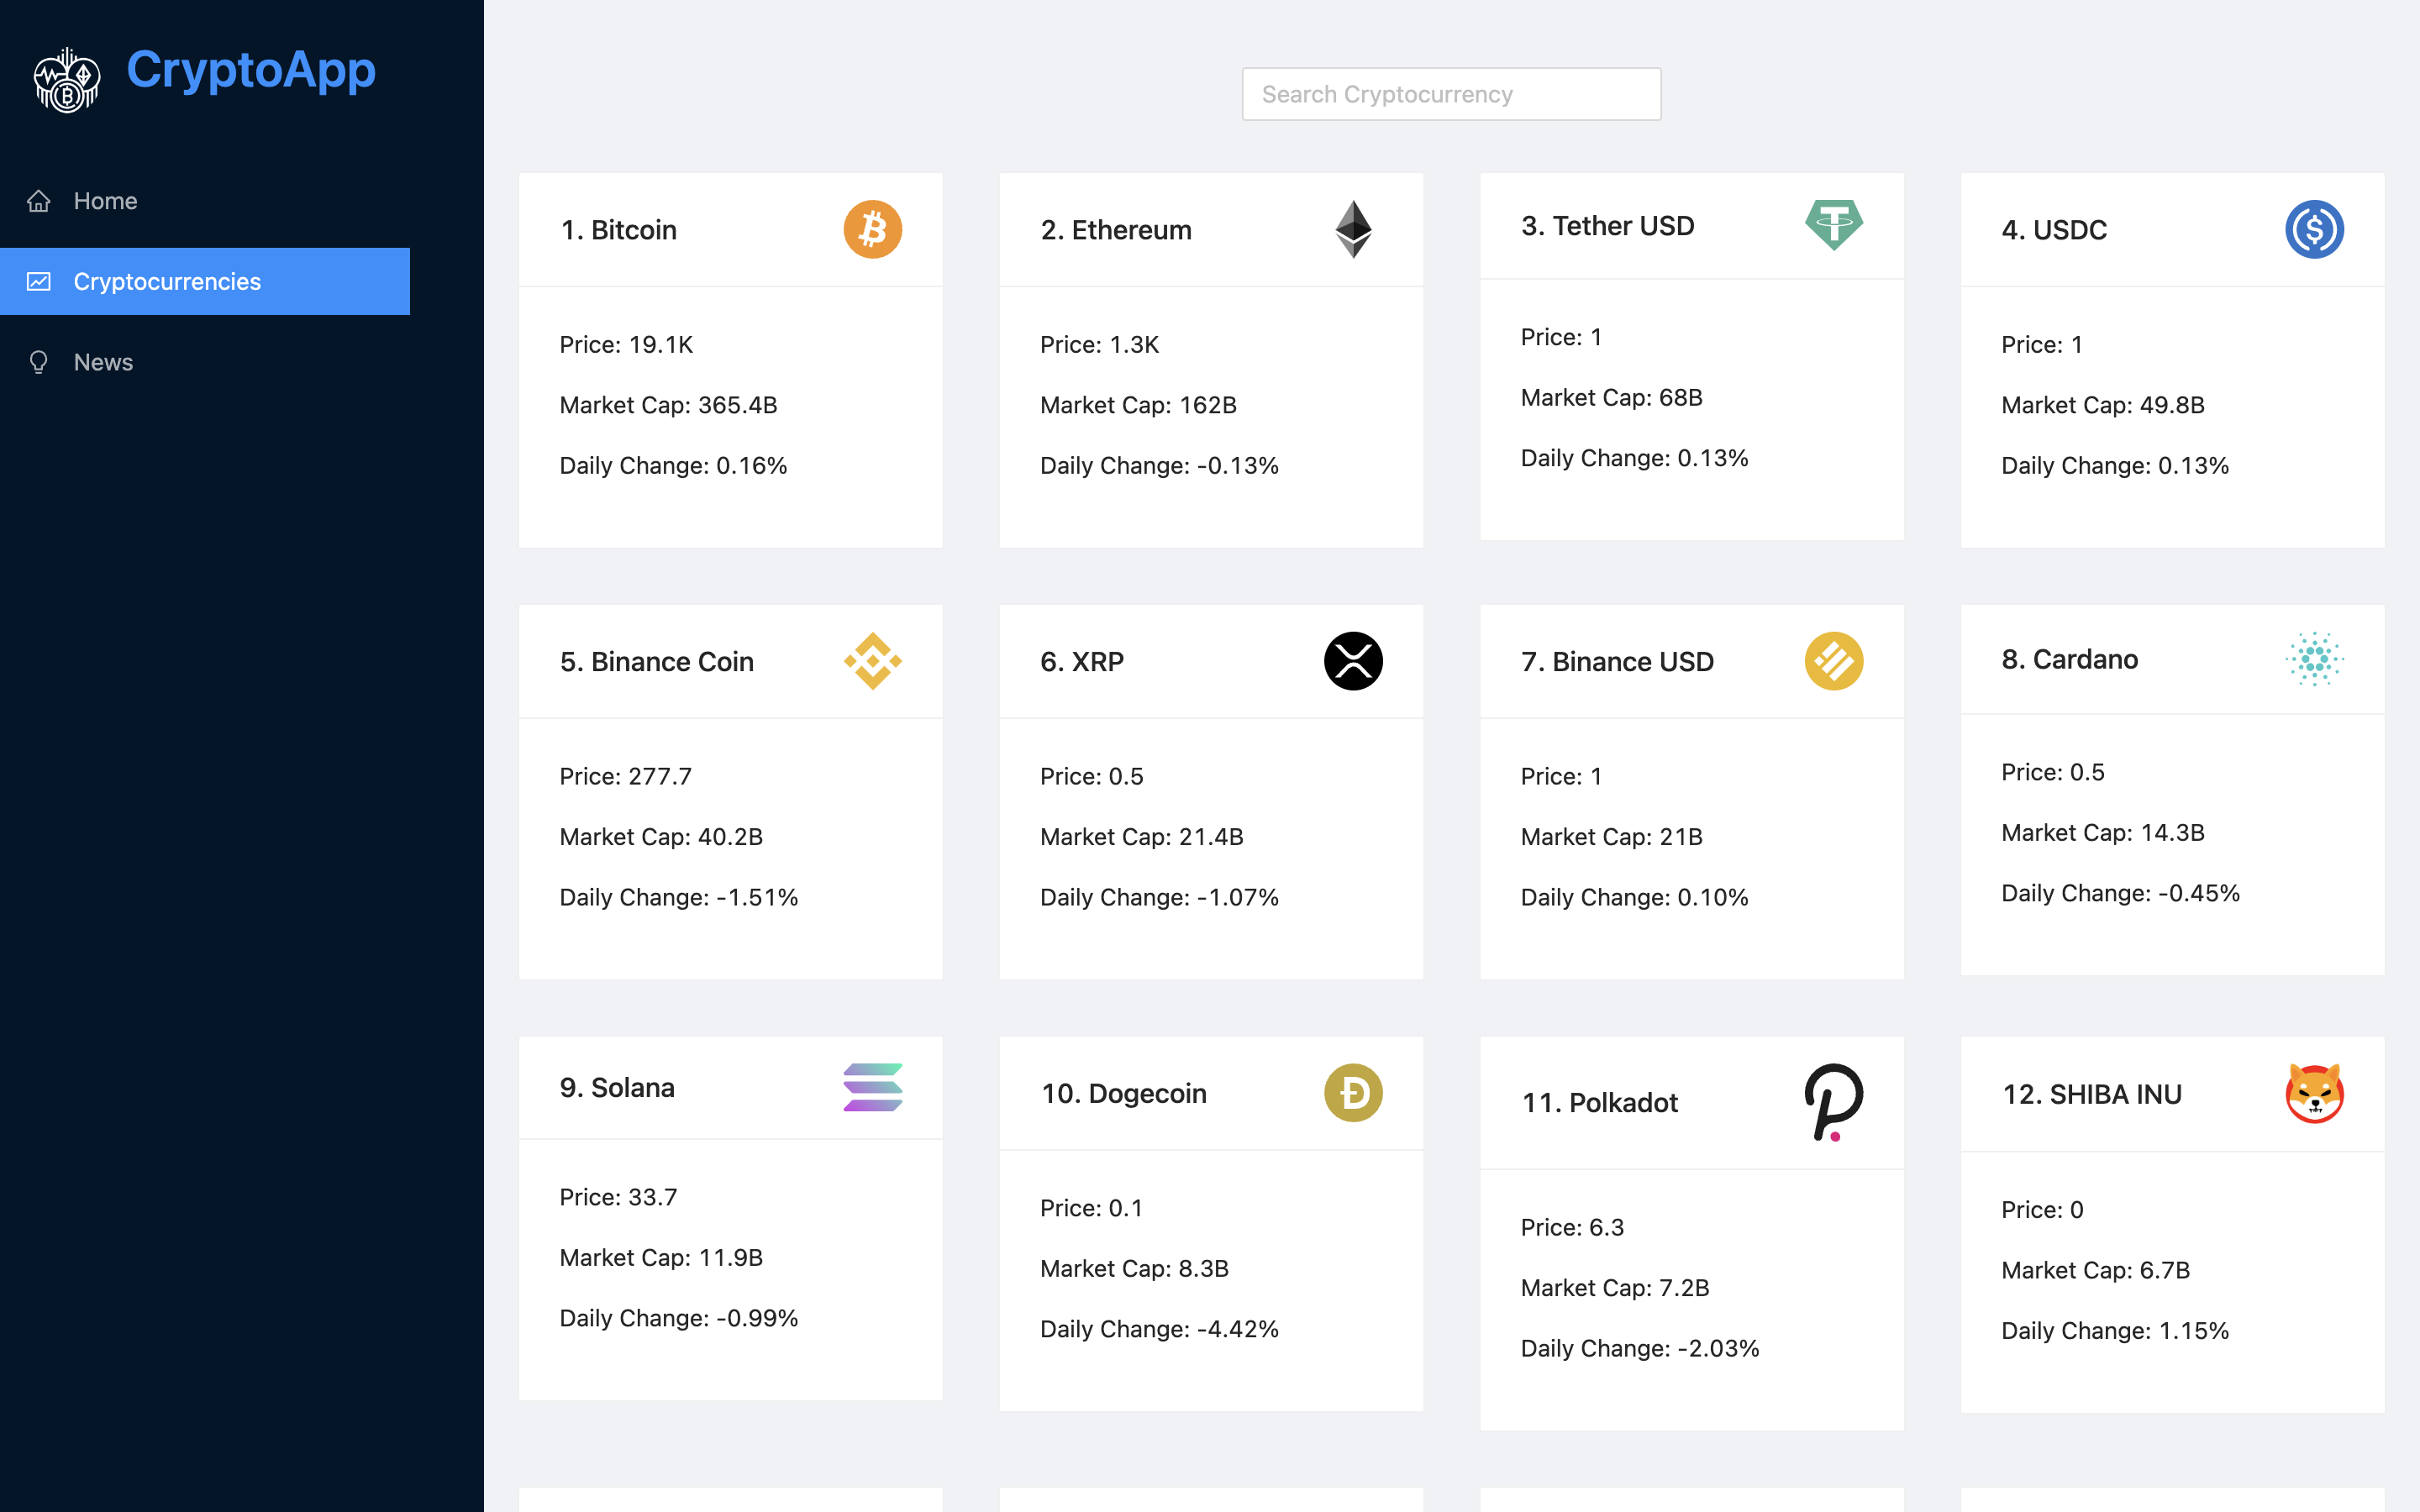Click the Polkadot icon

tap(1833, 1103)
